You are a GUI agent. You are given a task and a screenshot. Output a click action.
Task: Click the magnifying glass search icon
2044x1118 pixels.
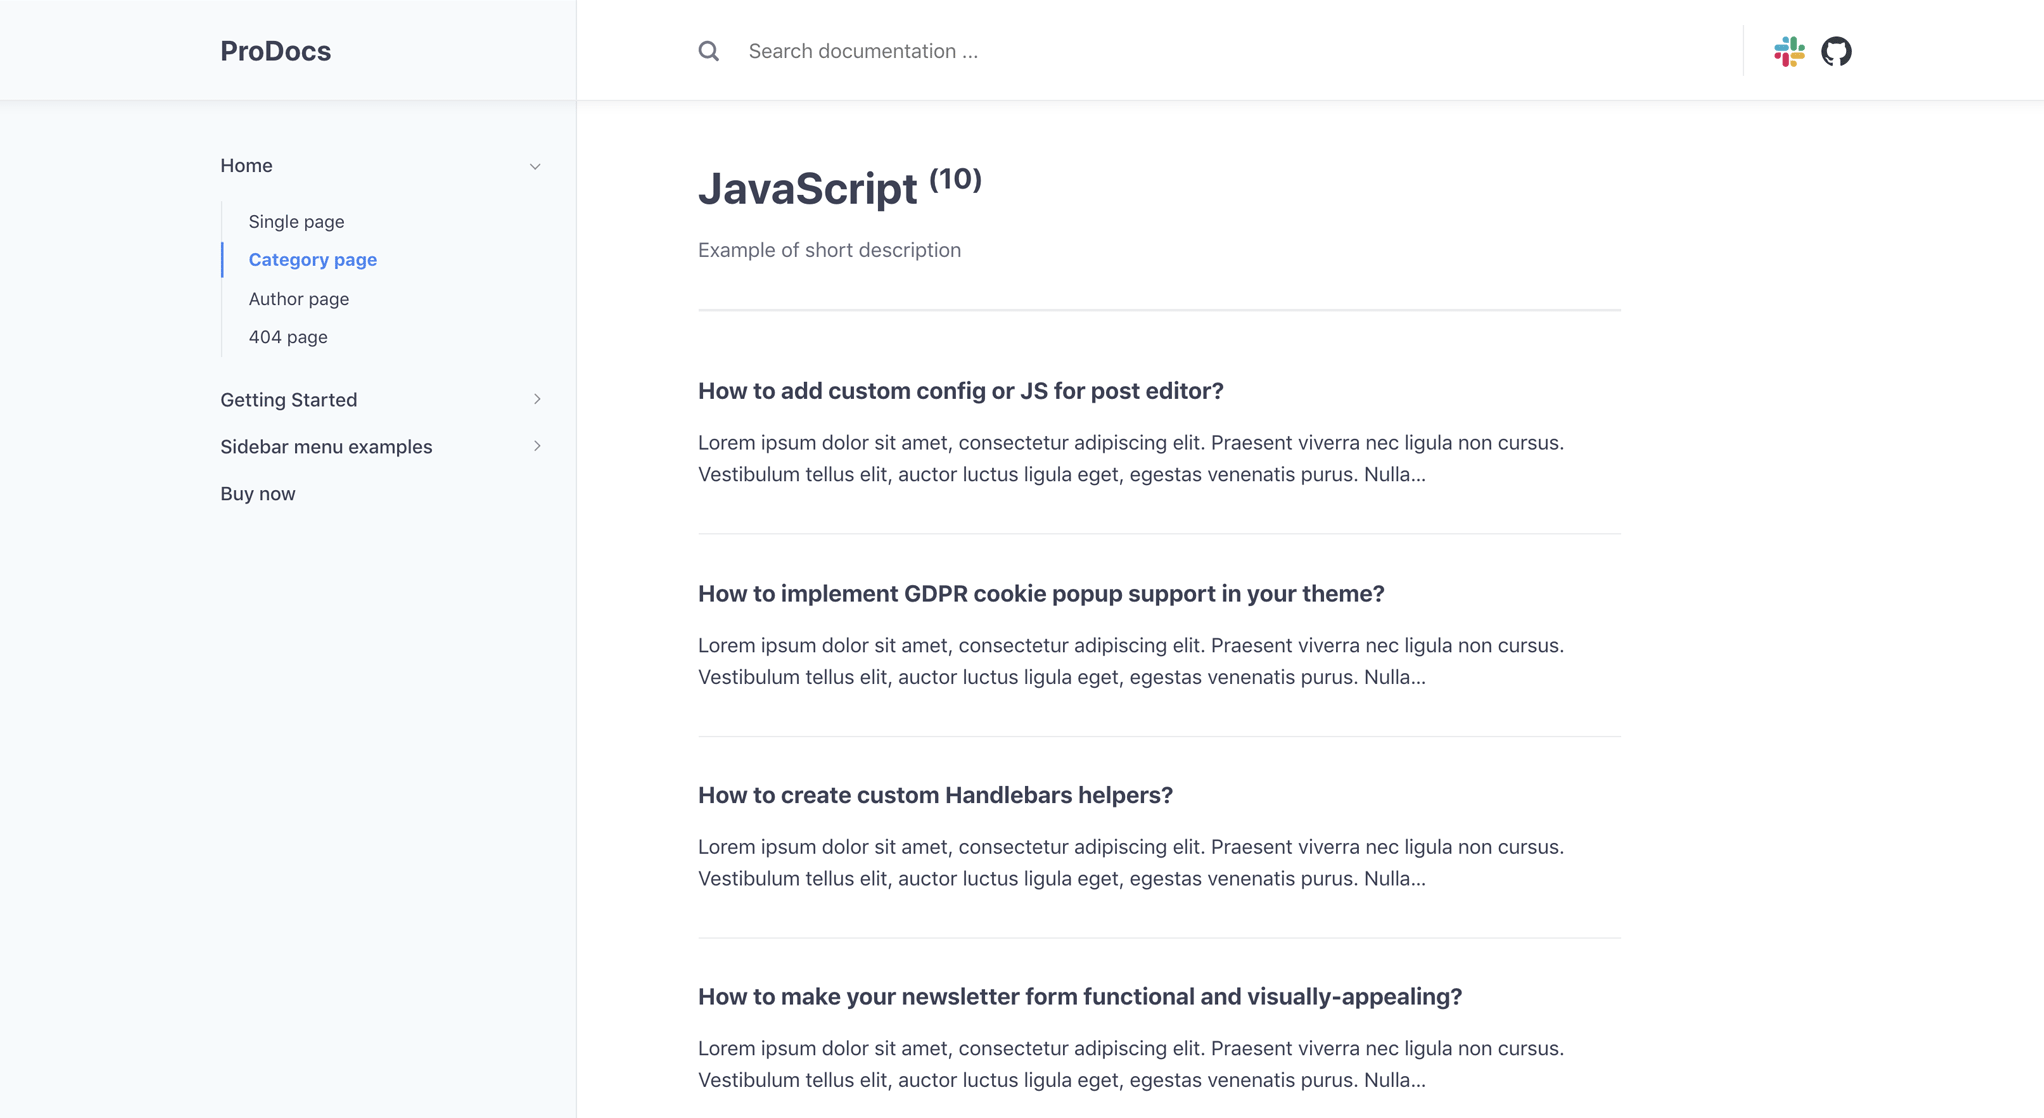(709, 51)
